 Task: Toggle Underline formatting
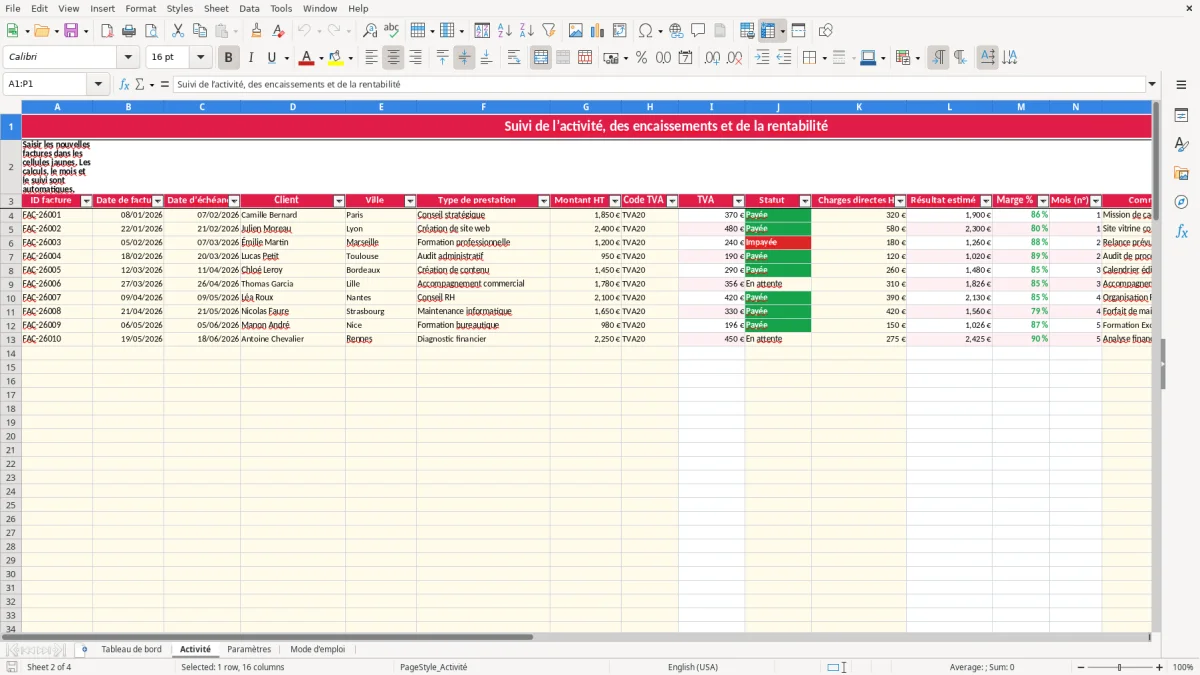pyautogui.click(x=271, y=58)
